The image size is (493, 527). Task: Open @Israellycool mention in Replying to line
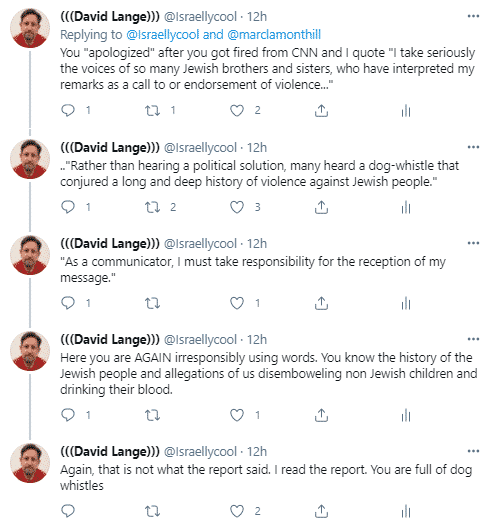point(163,34)
